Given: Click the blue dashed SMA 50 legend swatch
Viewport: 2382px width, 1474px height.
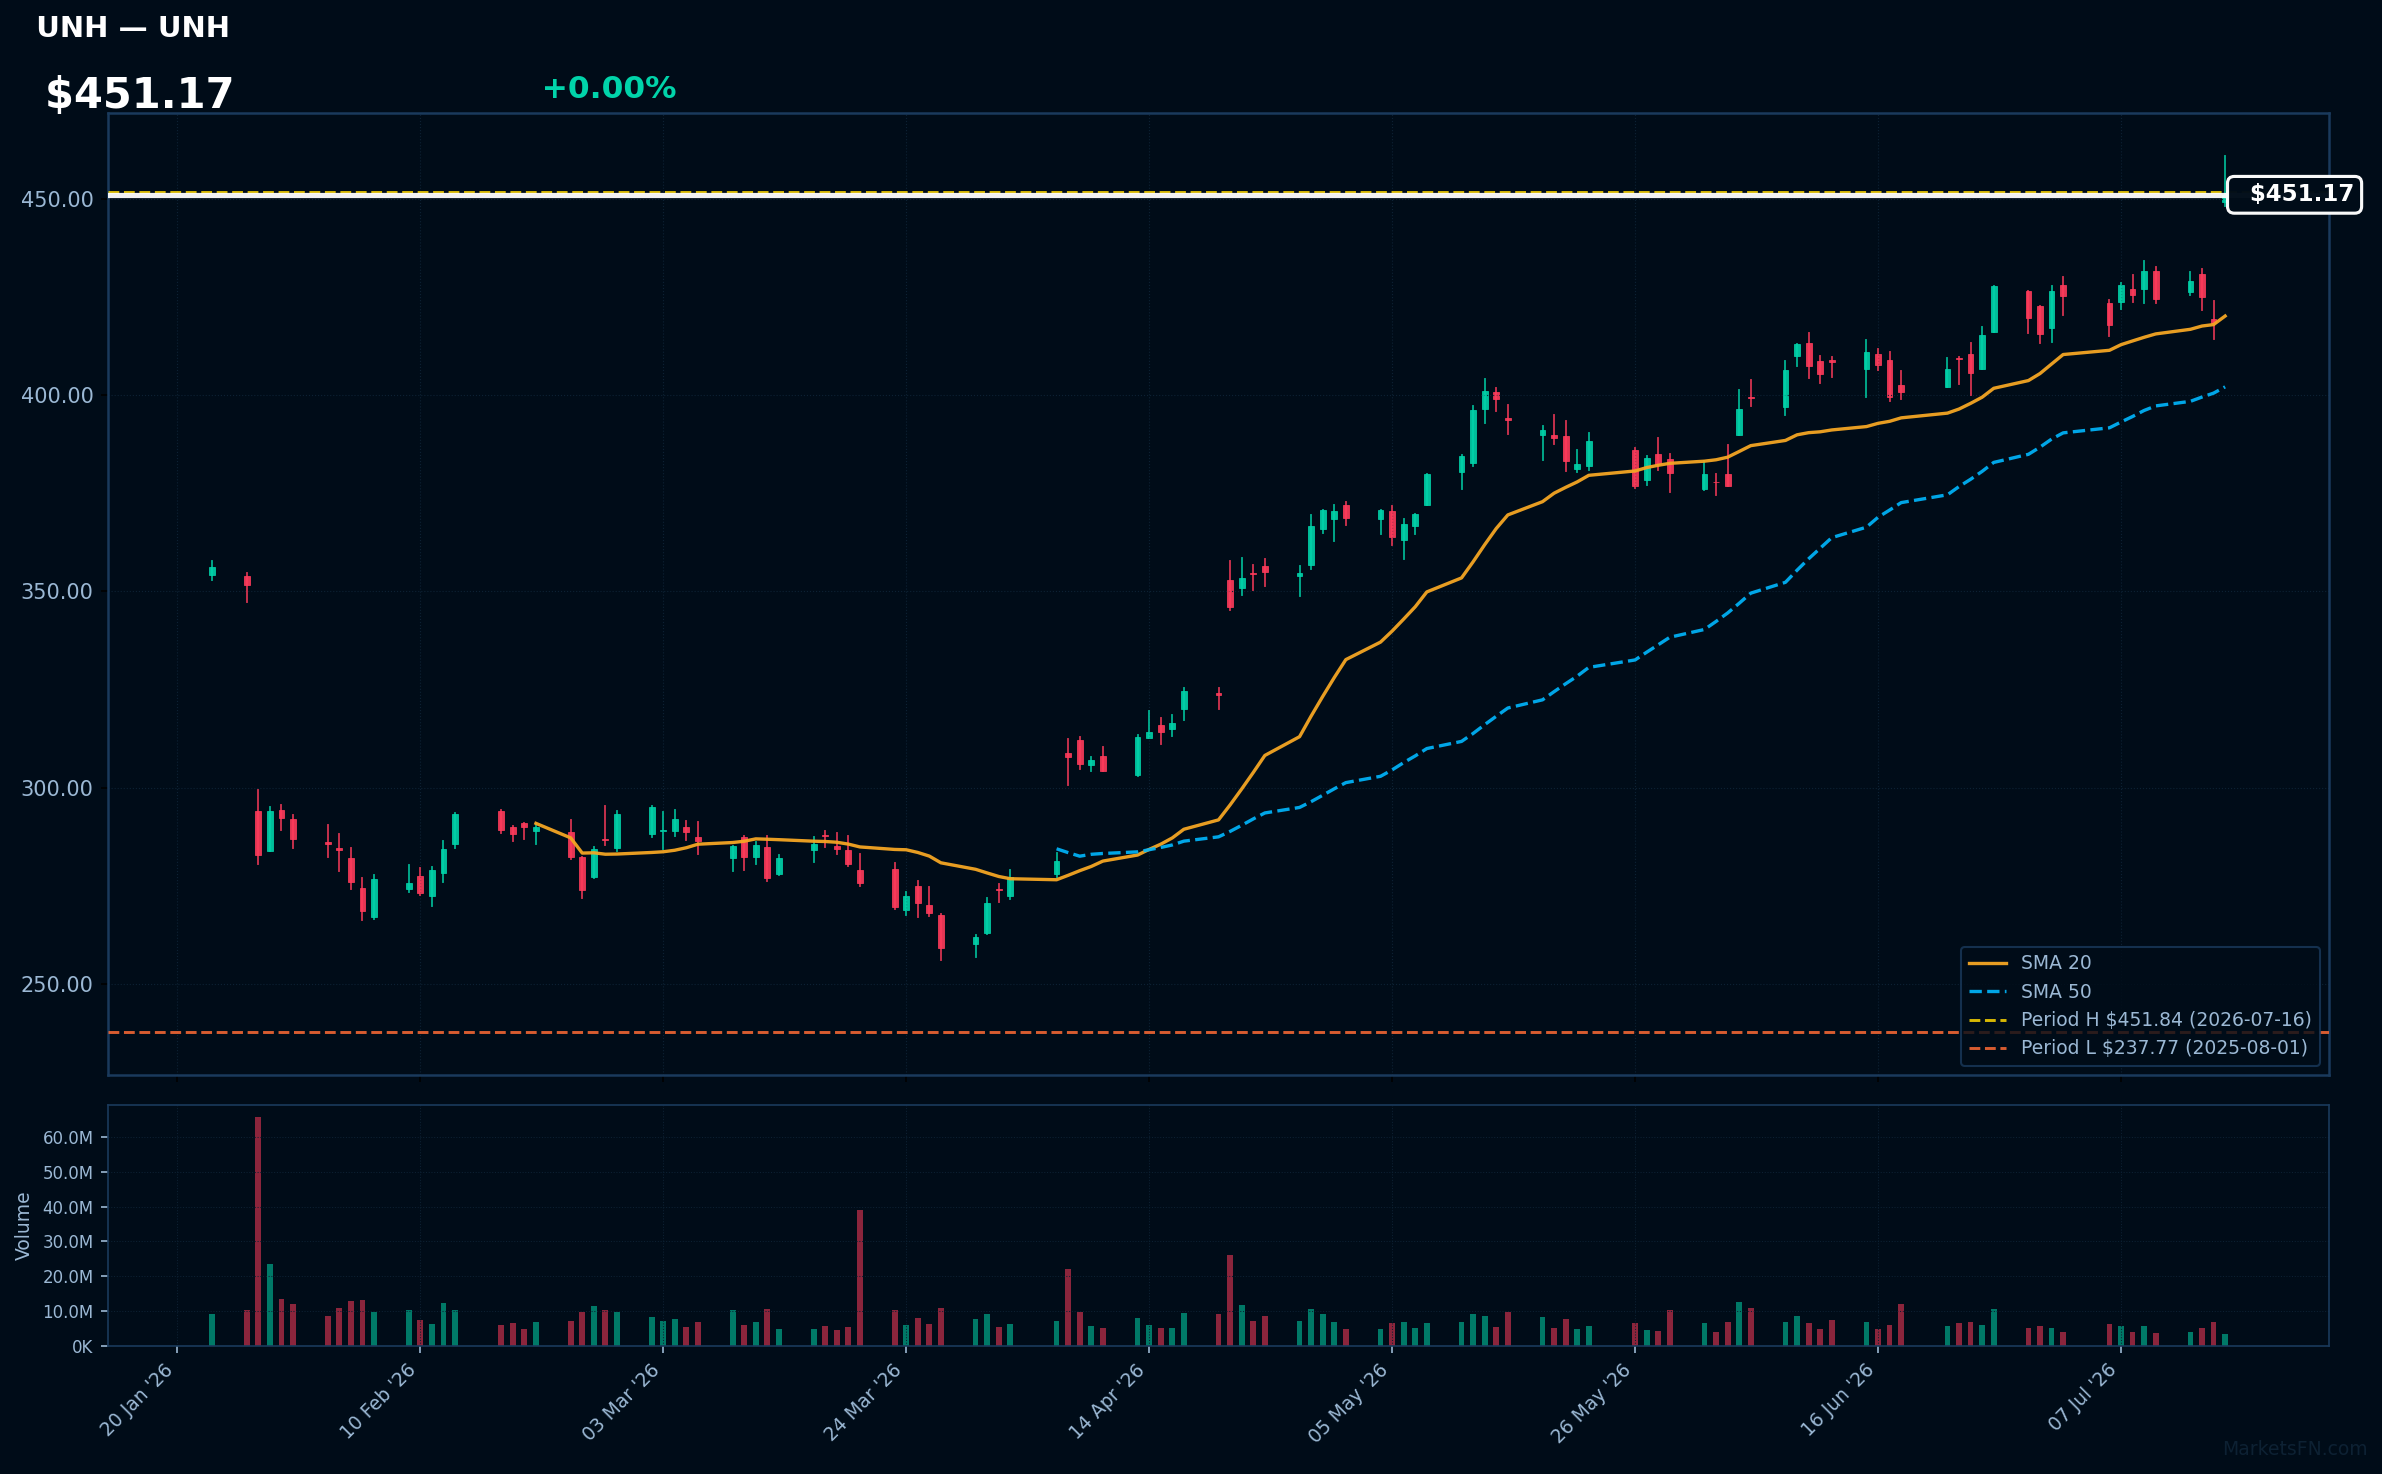Looking at the screenshot, I should coord(1988,992).
